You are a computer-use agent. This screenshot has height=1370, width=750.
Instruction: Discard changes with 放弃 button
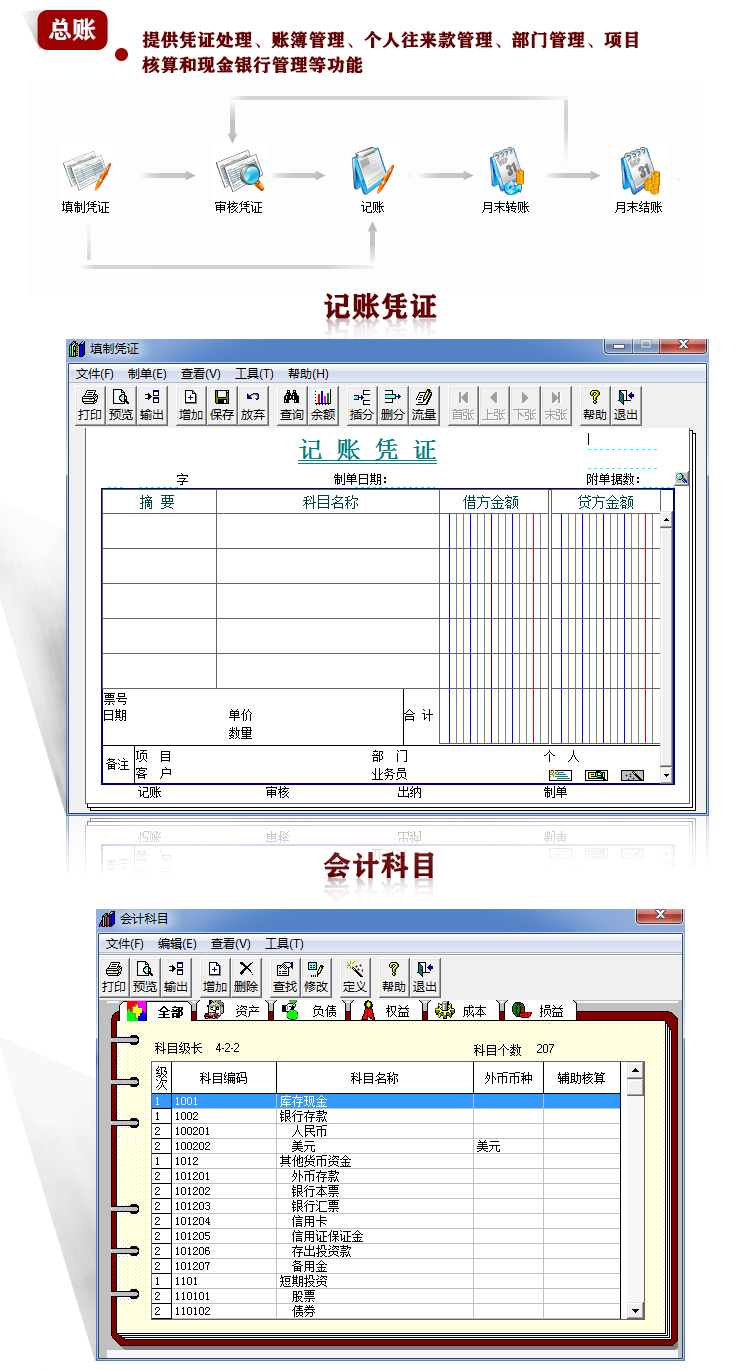tap(253, 405)
